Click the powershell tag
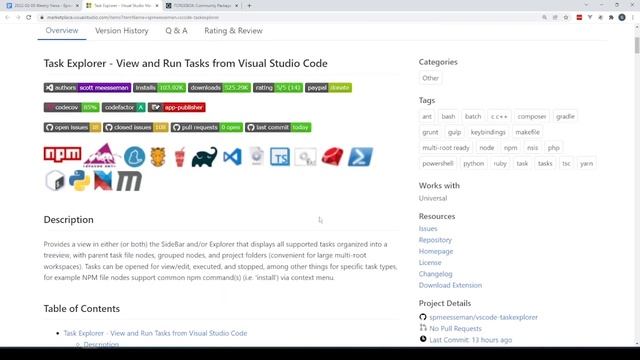The height and width of the screenshot is (360, 640). click(438, 163)
